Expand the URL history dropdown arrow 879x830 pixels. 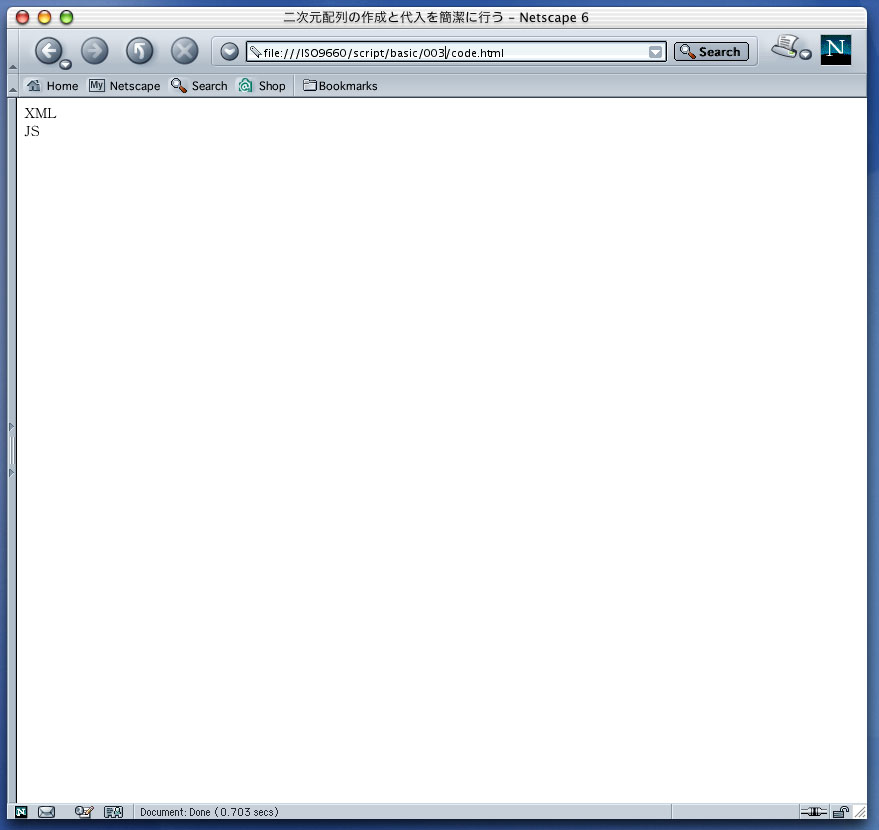tap(655, 52)
